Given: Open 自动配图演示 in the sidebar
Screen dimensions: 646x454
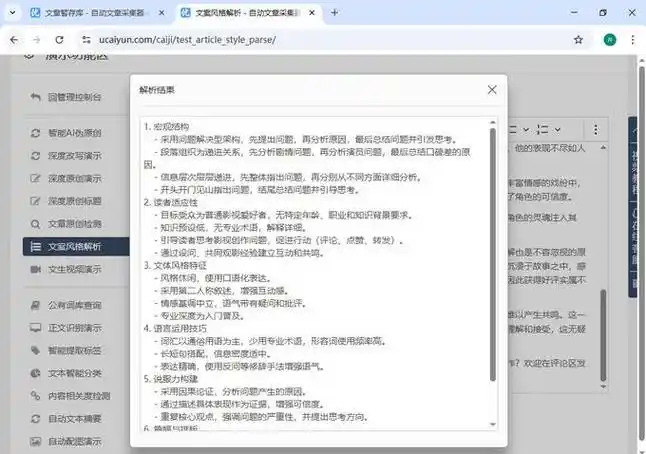Looking at the screenshot, I should coord(66,441).
